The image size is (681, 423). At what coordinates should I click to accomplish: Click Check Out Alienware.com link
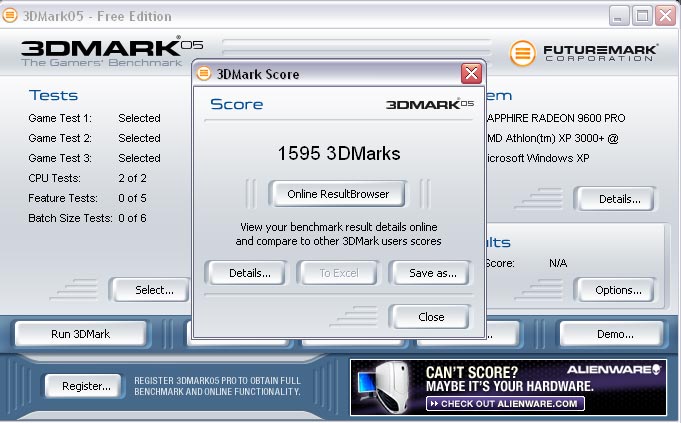coord(505,403)
